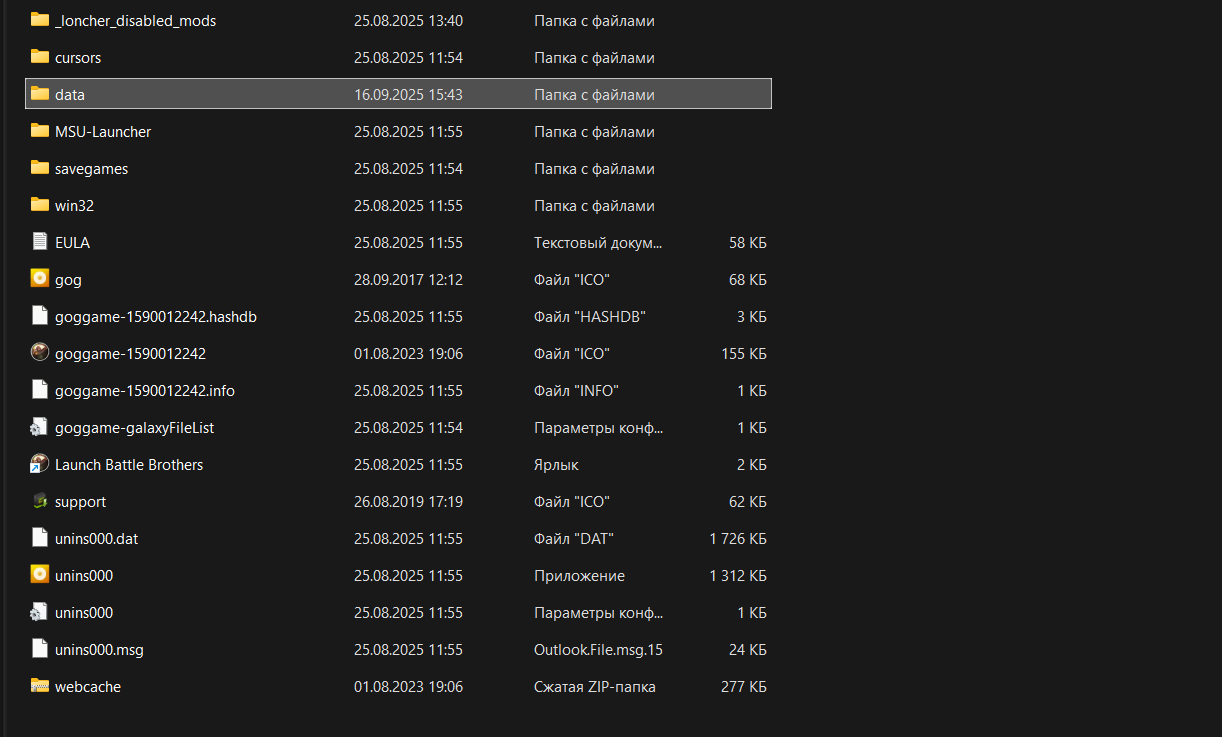This screenshot has height=737, width=1222.
Task: Click the support ICO file icon
Action: (x=40, y=501)
